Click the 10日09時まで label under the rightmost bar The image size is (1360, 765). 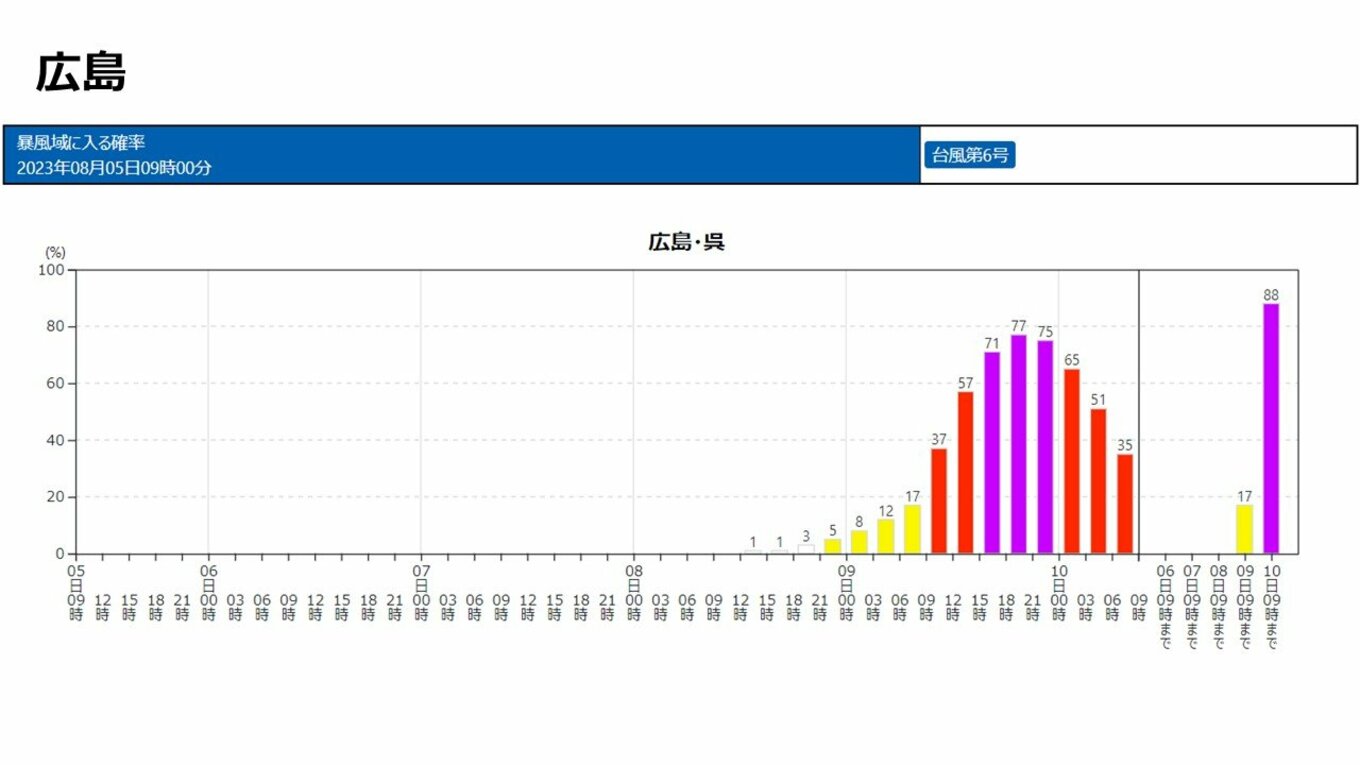pyautogui.click(x=1271, y=607)
